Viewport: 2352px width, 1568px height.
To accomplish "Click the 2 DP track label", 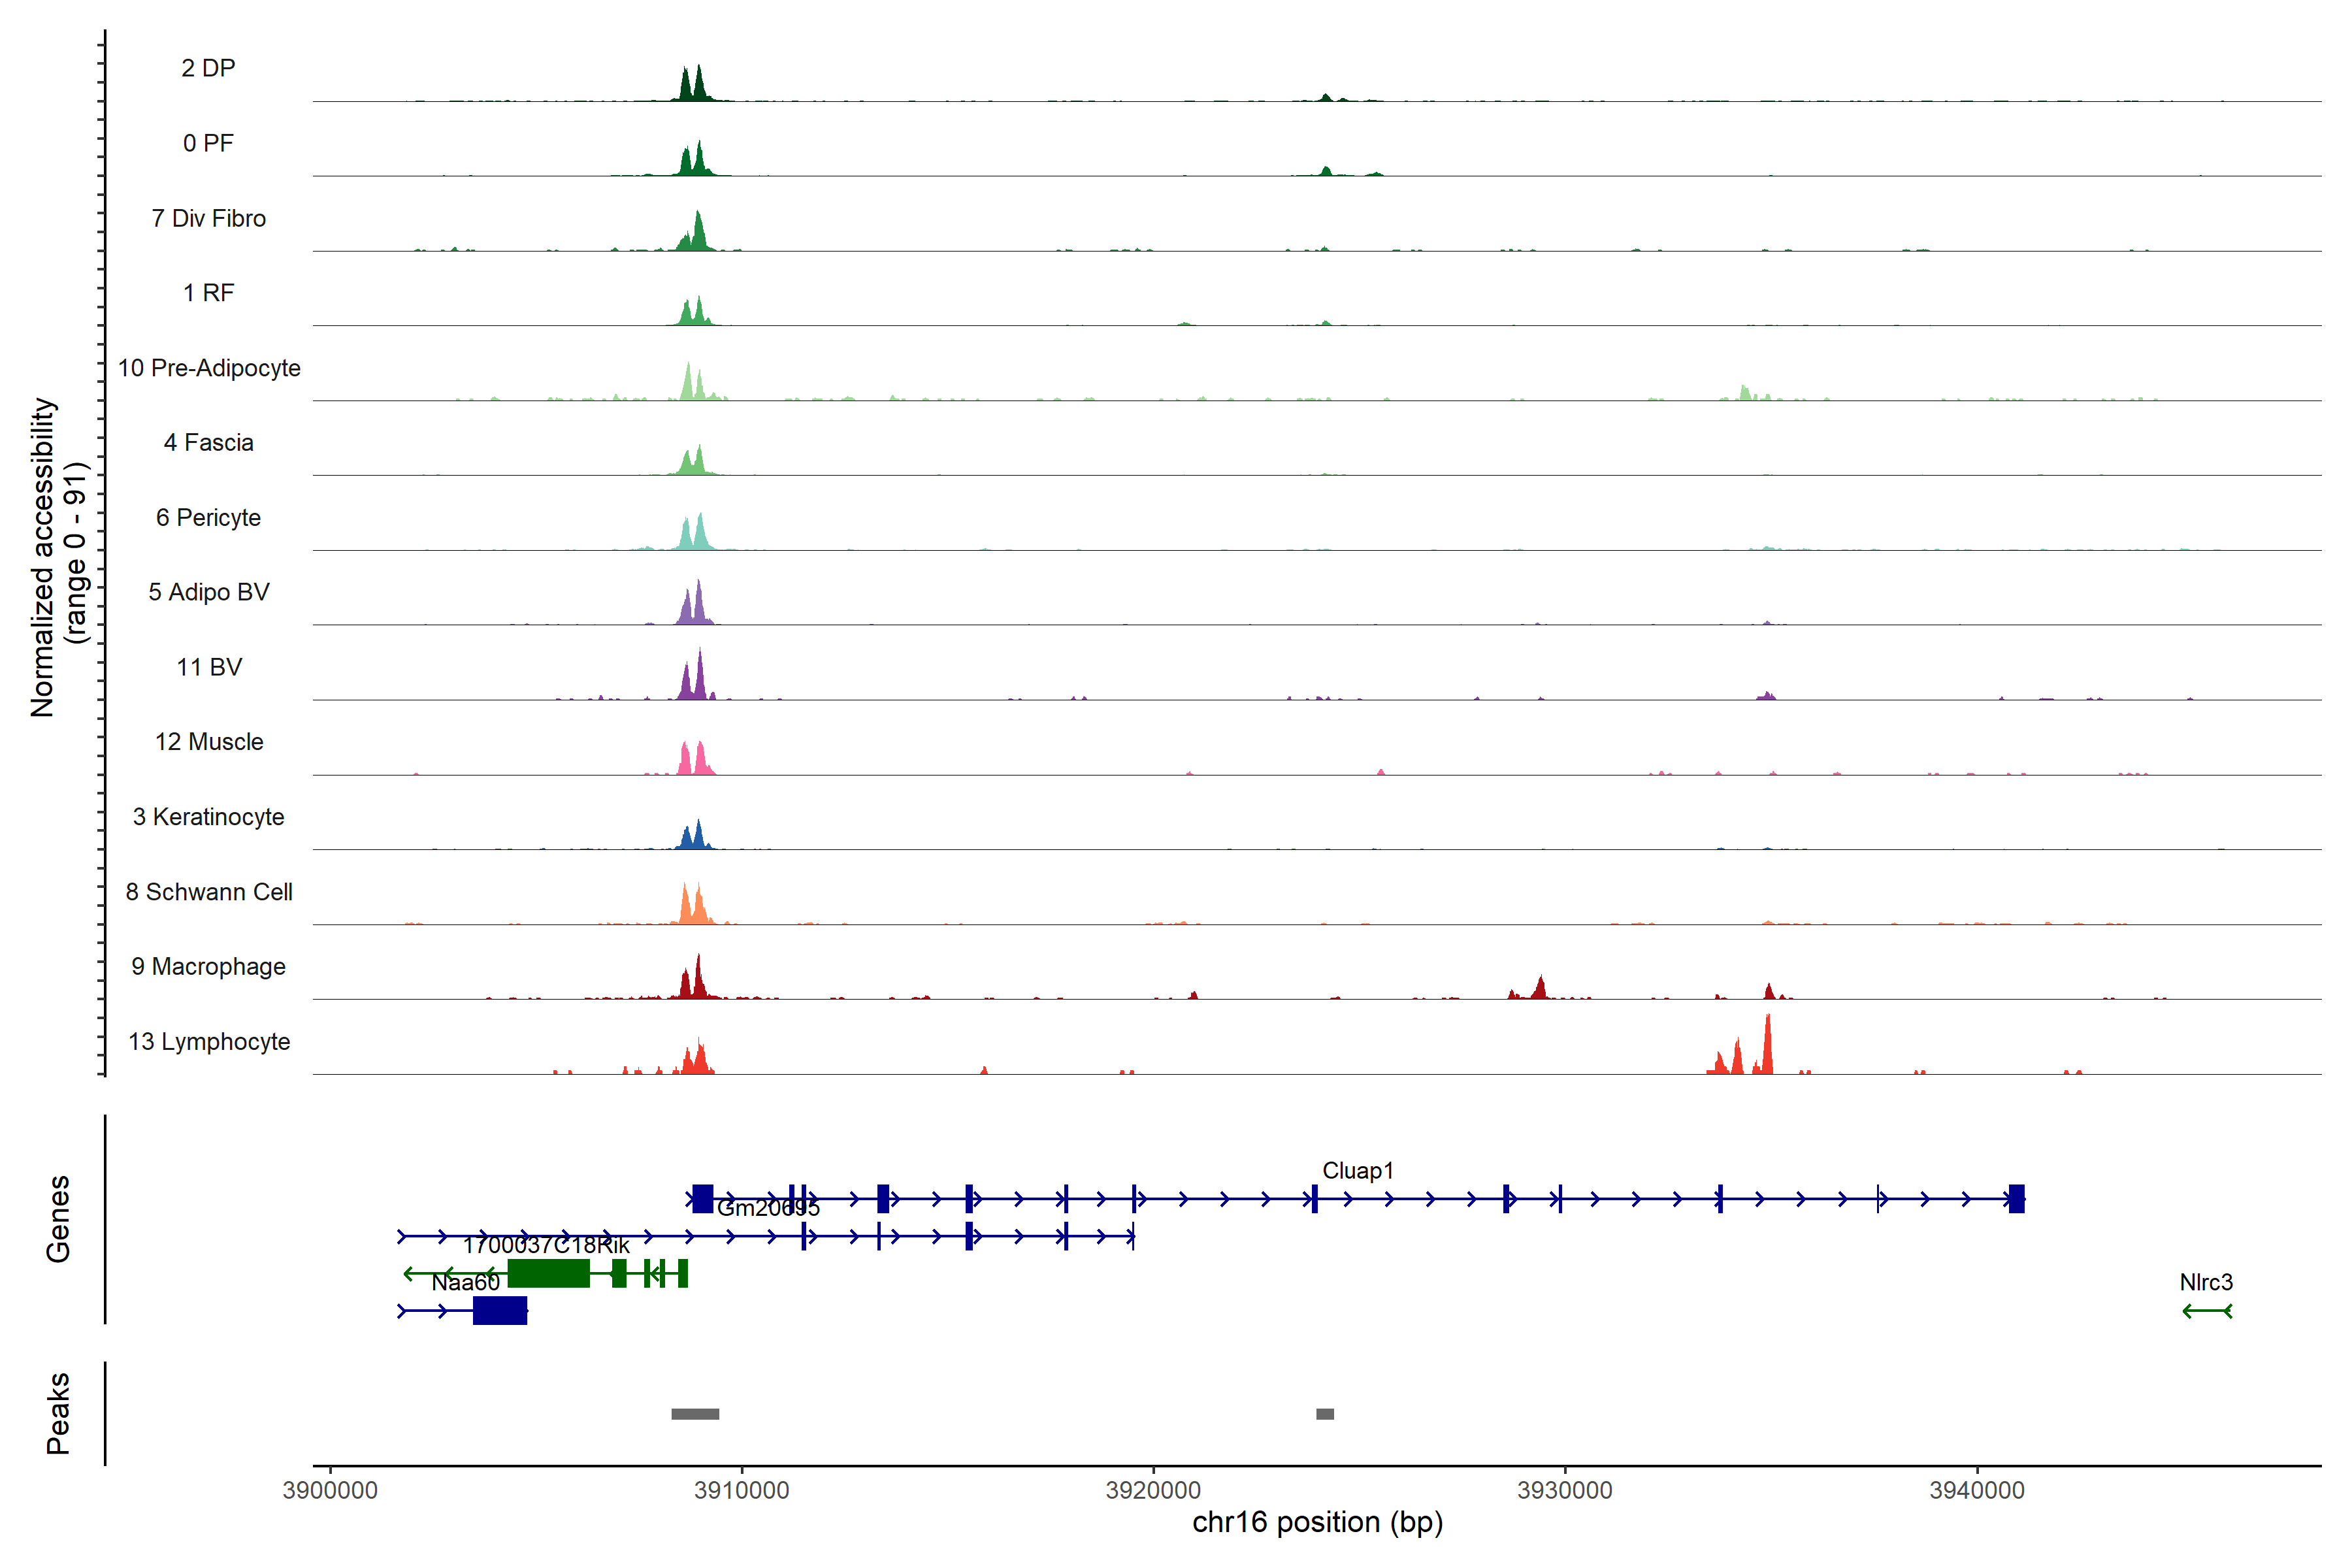I will point(208,68).
